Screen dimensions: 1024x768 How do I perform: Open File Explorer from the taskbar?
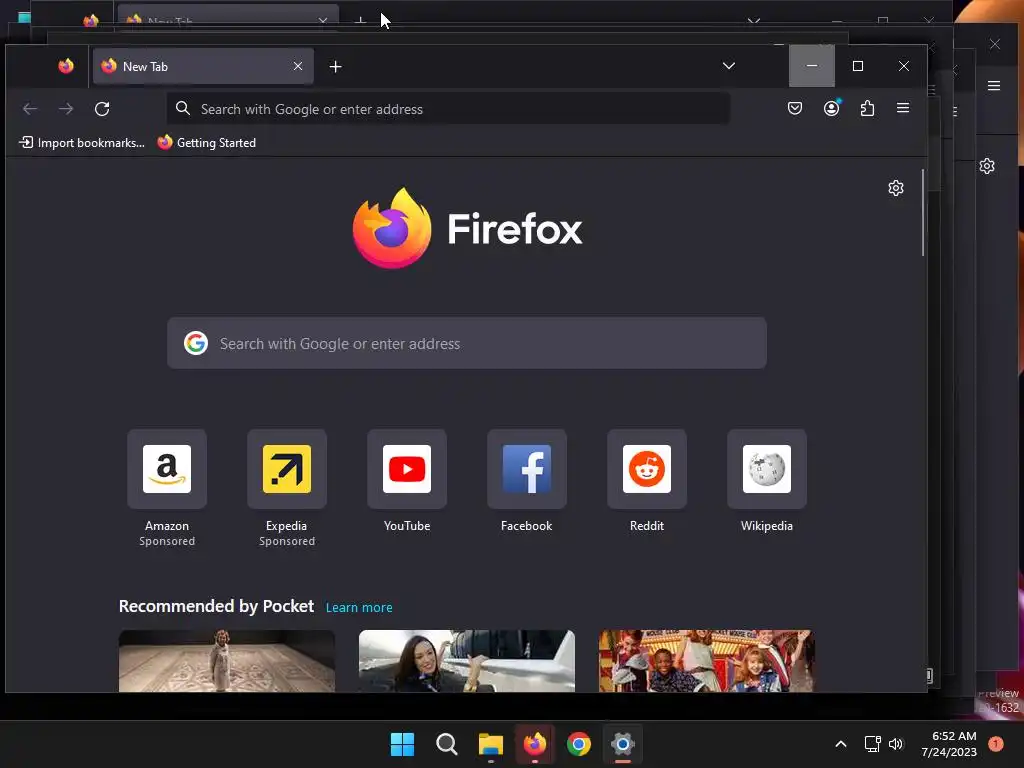point(490,744)
